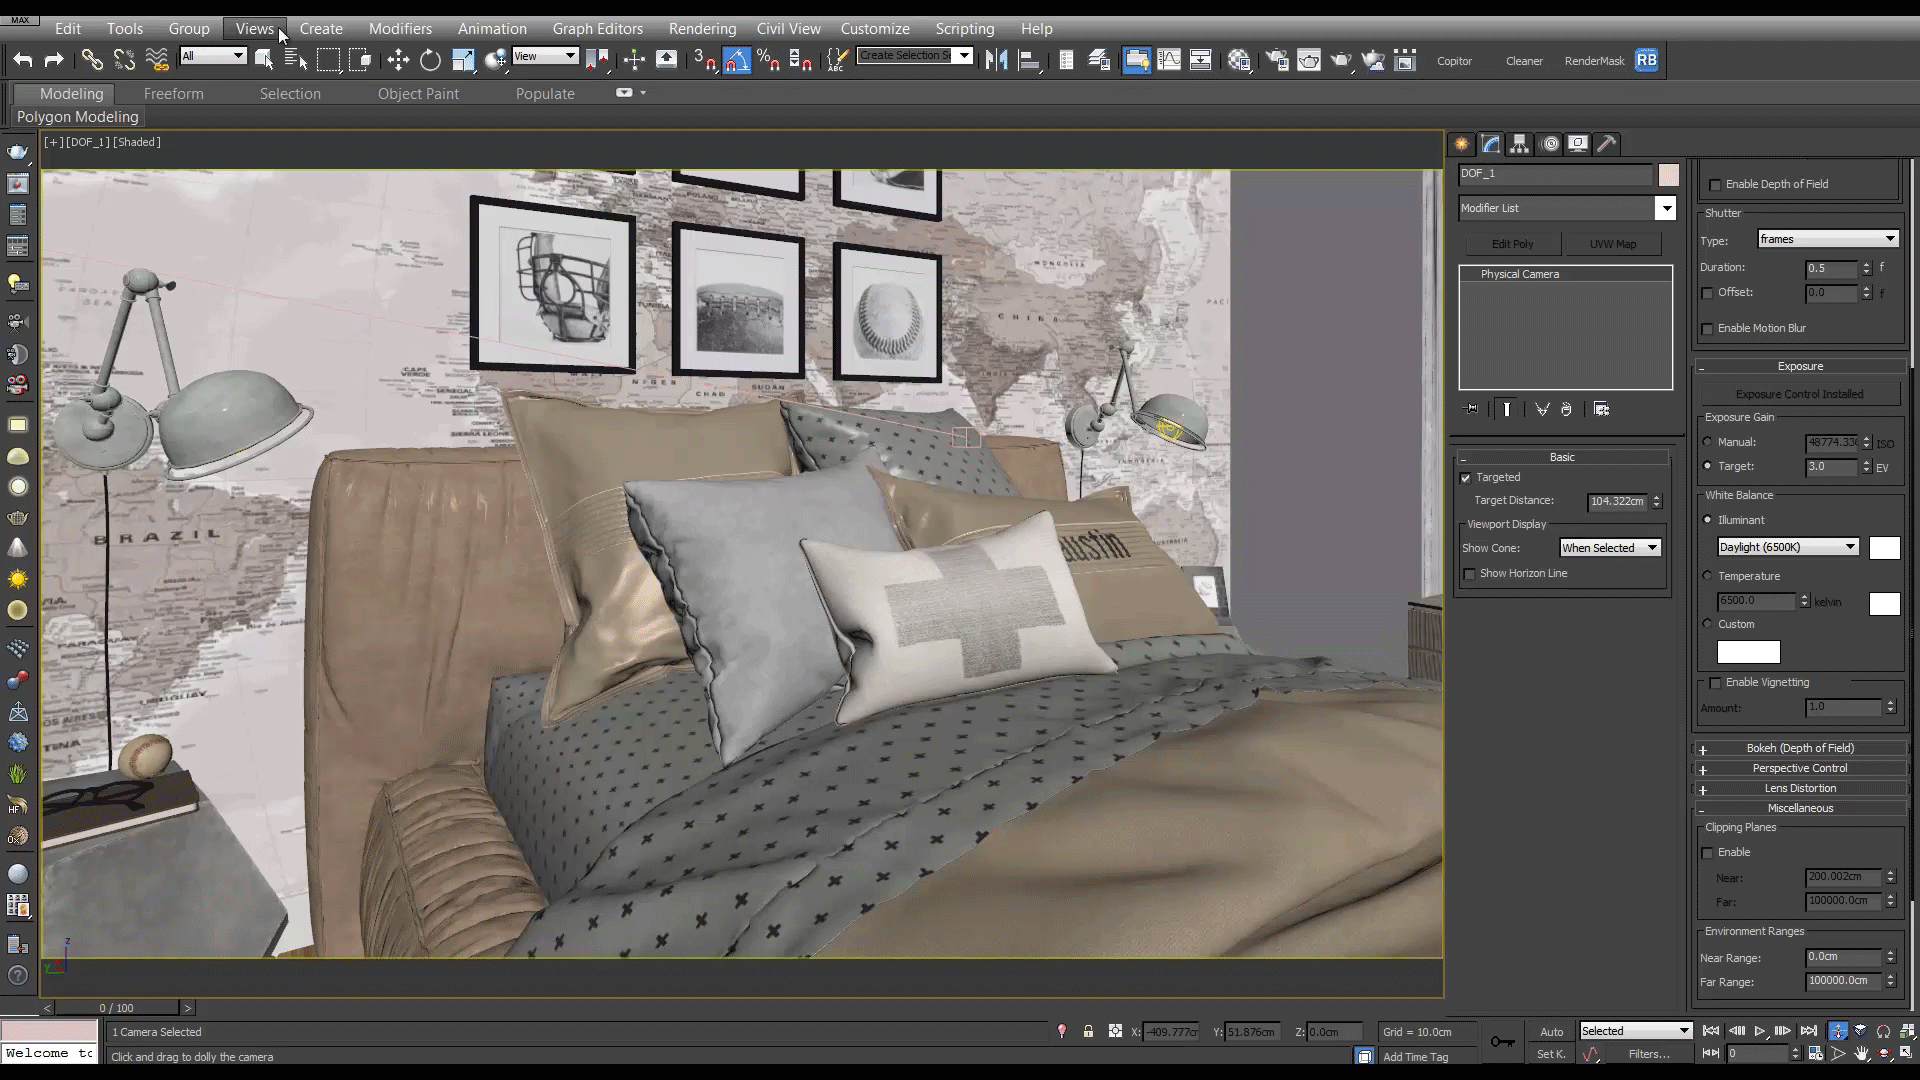1920x1080 pixels.
Task: Open Show Cone When Selected dropdown
Action: 1610,548
